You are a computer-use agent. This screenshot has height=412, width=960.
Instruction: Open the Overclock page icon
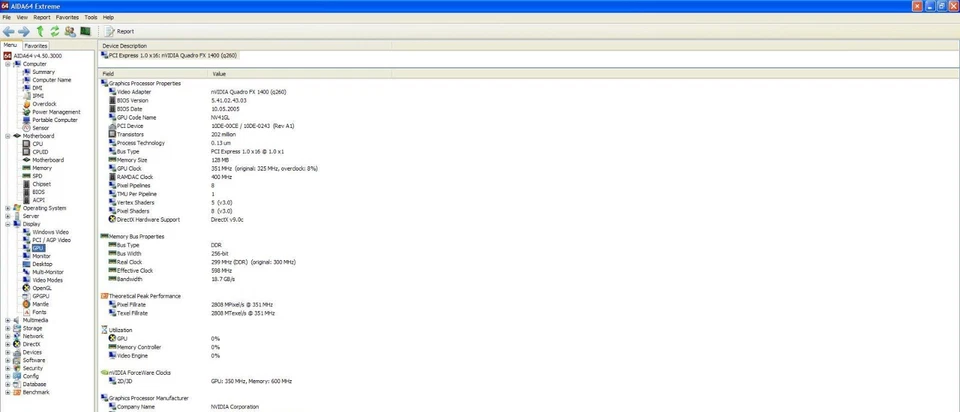[x=26, y=104]
